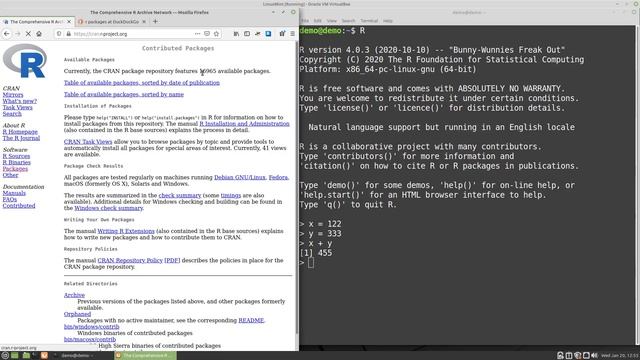Open the README link
Screen dimensions: 640x360
coord(251,320)
